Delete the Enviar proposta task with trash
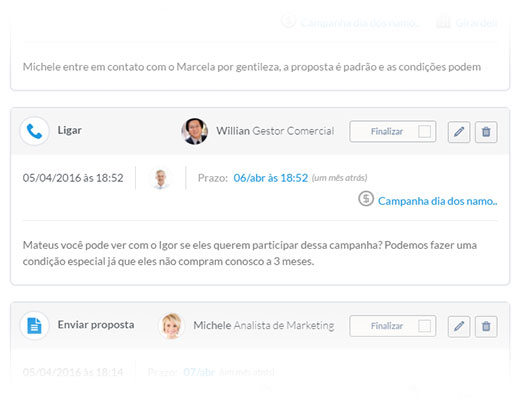 [x=486, y=326]
